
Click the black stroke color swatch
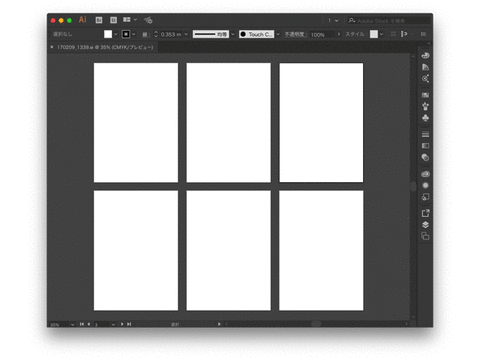coord(126,34)
